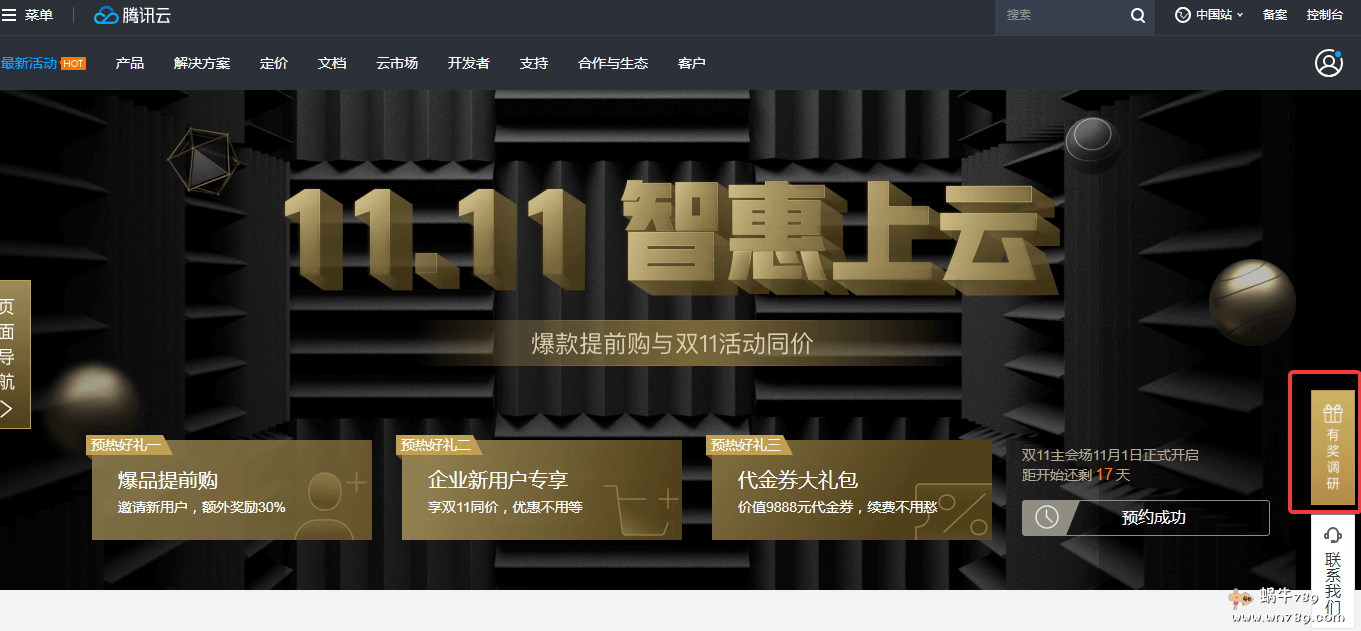
Task: Open the 代金券大礼包 promotion card
Action: click(851, 490)
